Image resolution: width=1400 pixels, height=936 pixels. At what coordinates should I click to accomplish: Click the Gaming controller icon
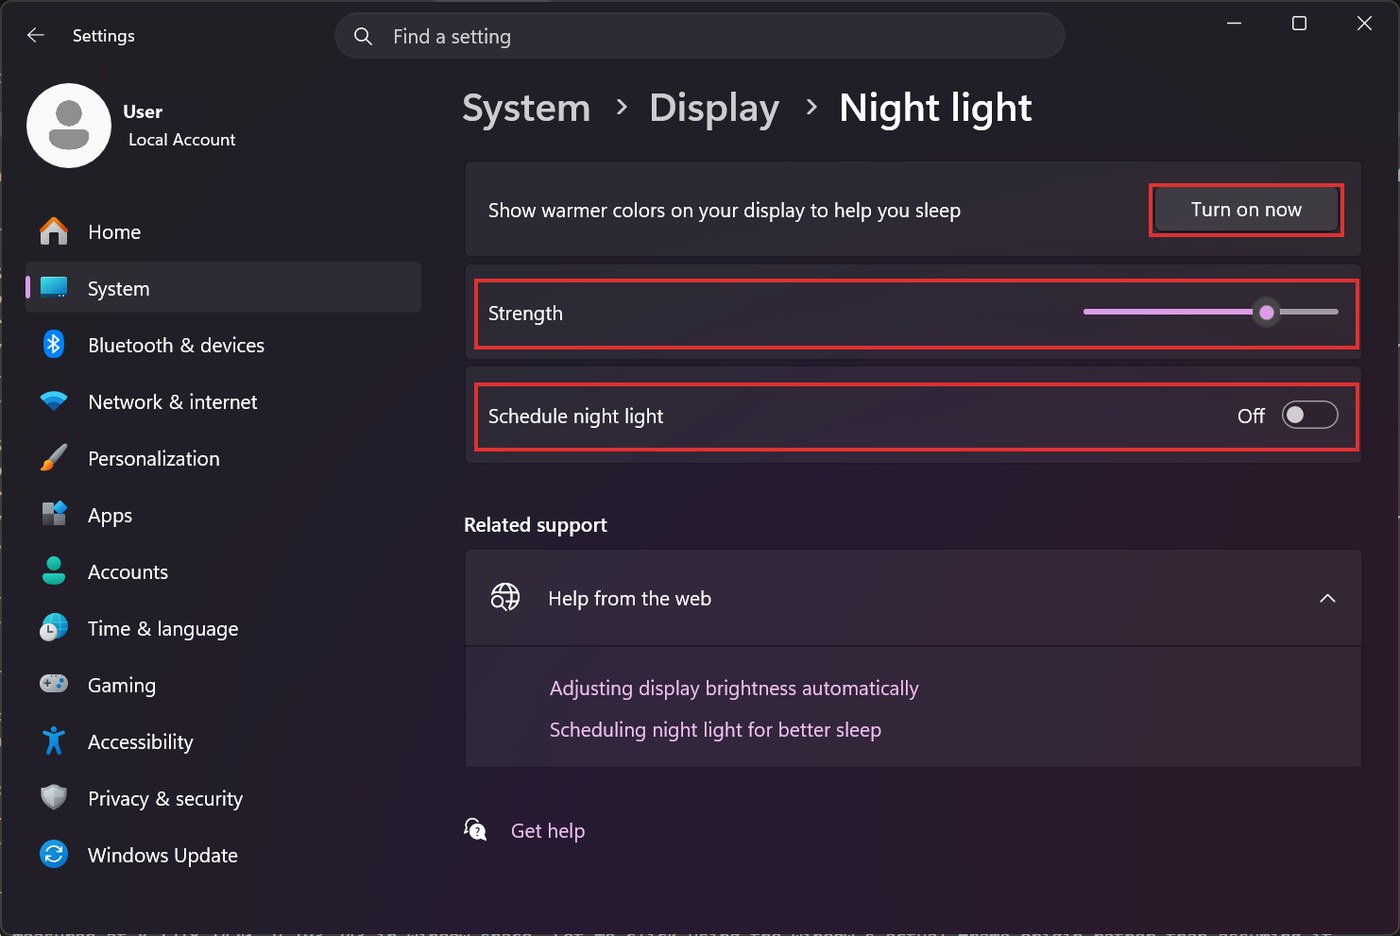[54, 684]
